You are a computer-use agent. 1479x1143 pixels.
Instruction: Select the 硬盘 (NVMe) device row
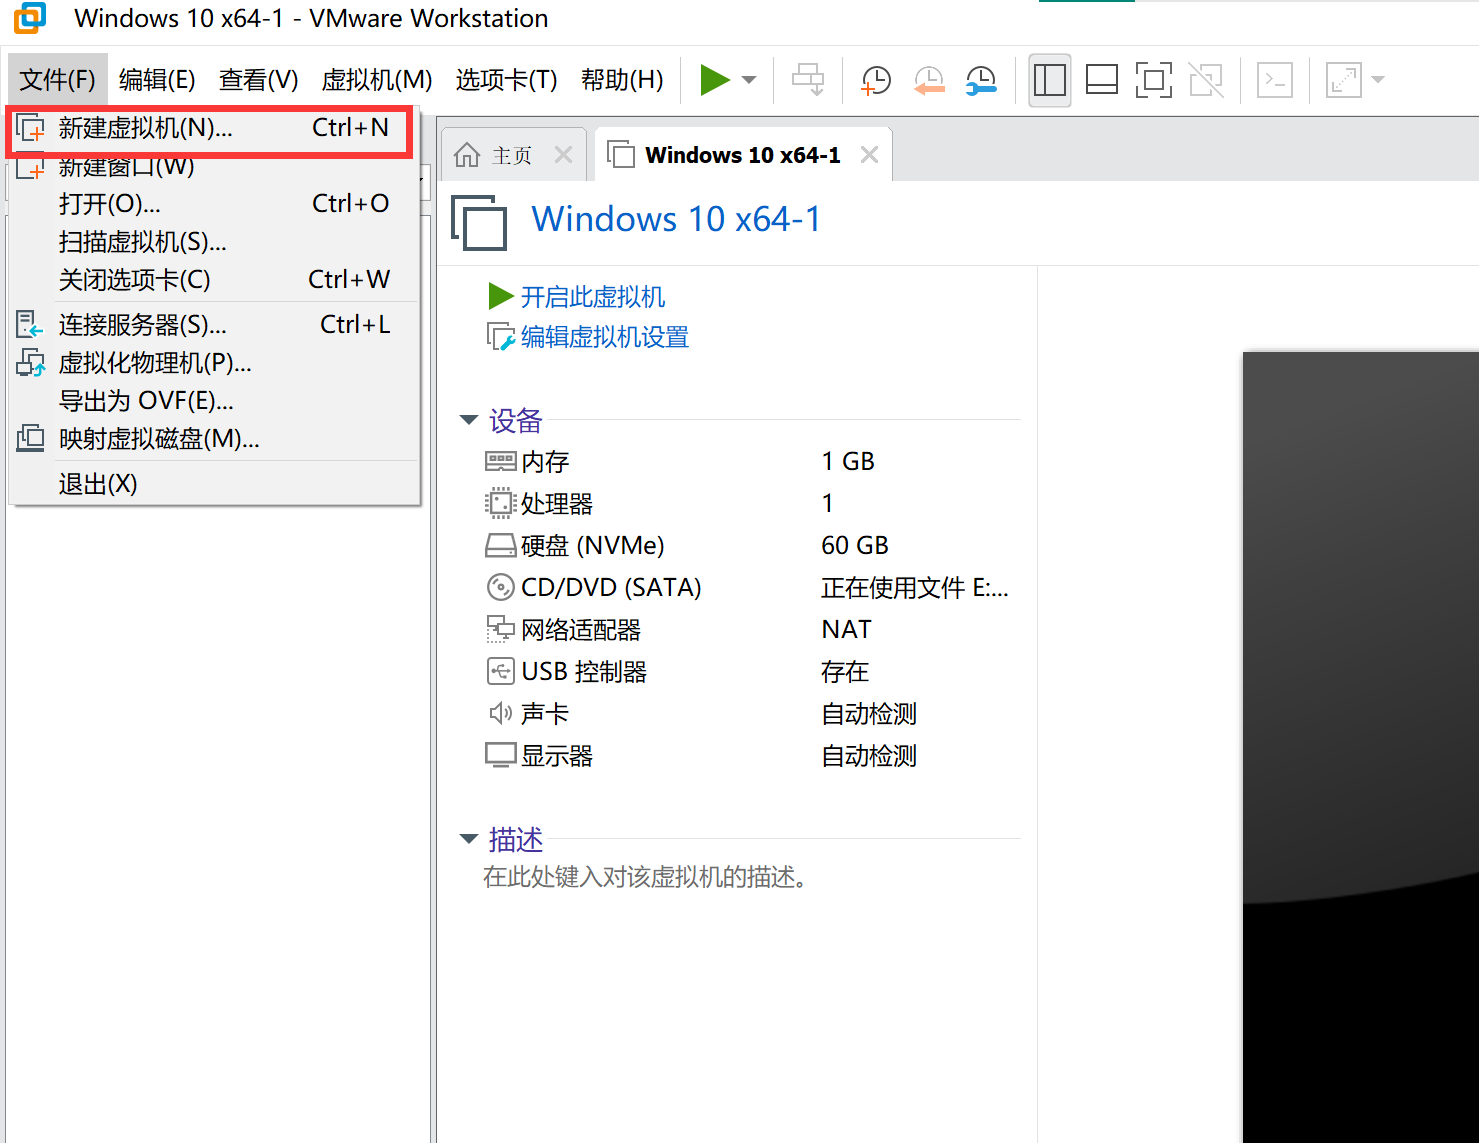(751, 546)
